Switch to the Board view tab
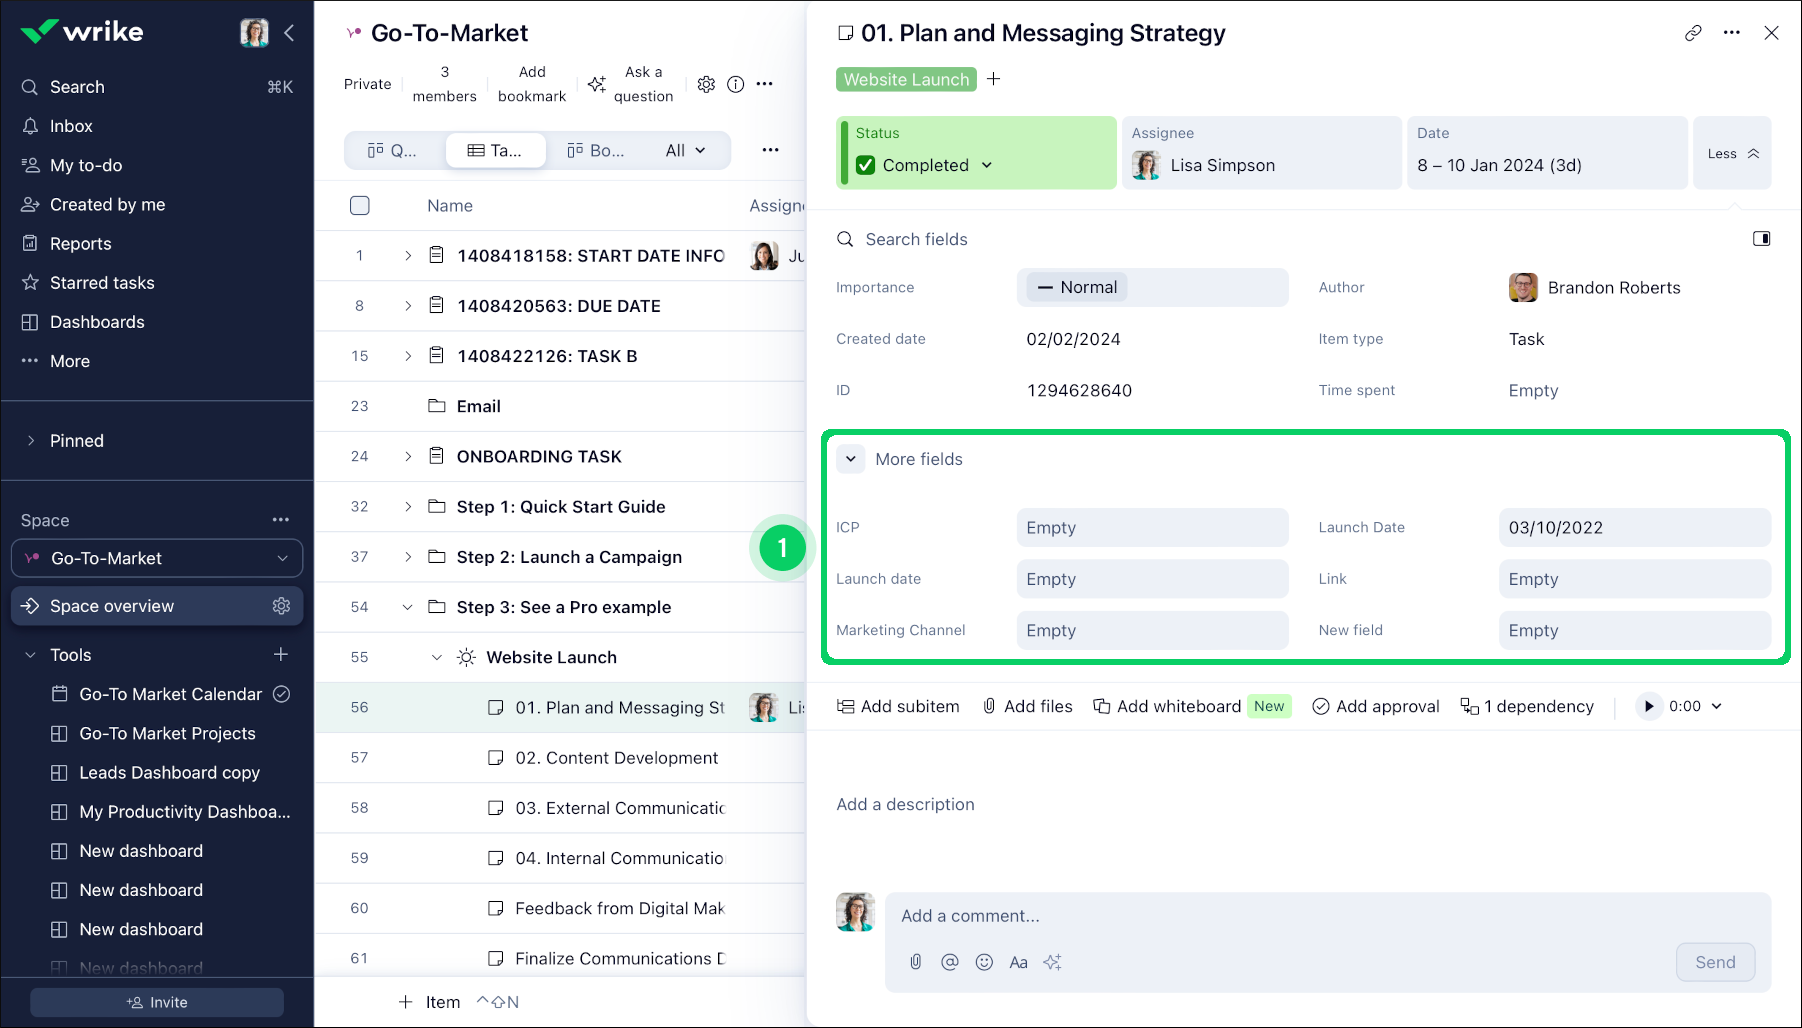Screen dimensions: 1802x1028 [x=595, y=150]
